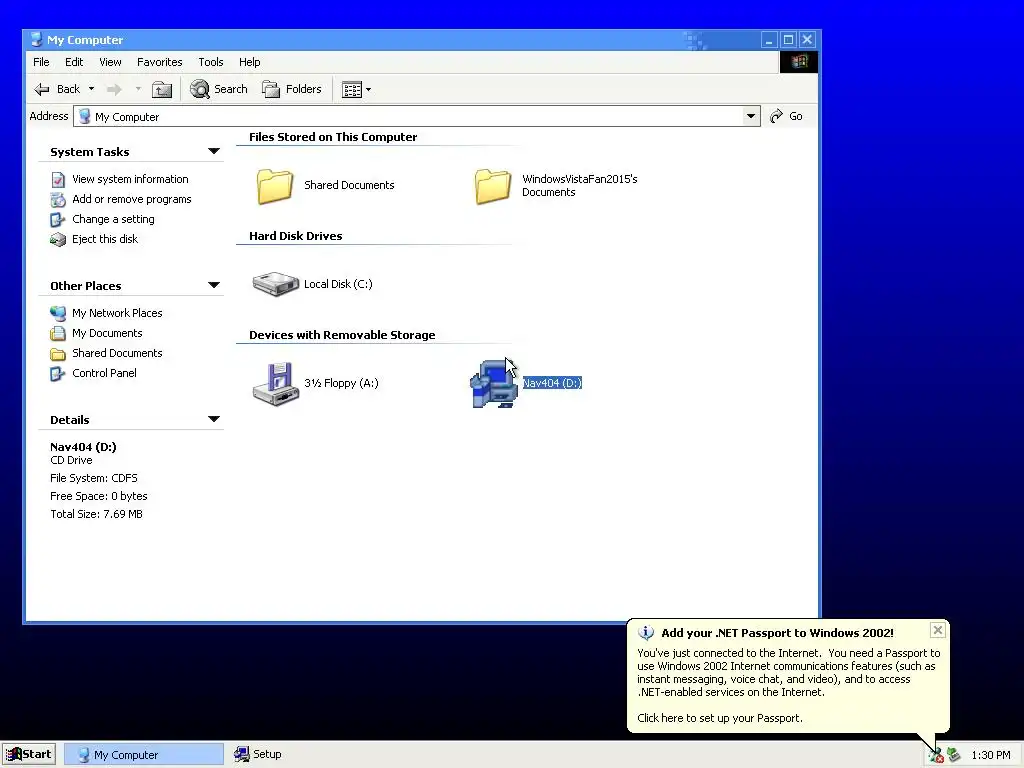Open the Edit menu
Image resolution: width=1024 pixels, height=768 pixels.
point(74,62)
